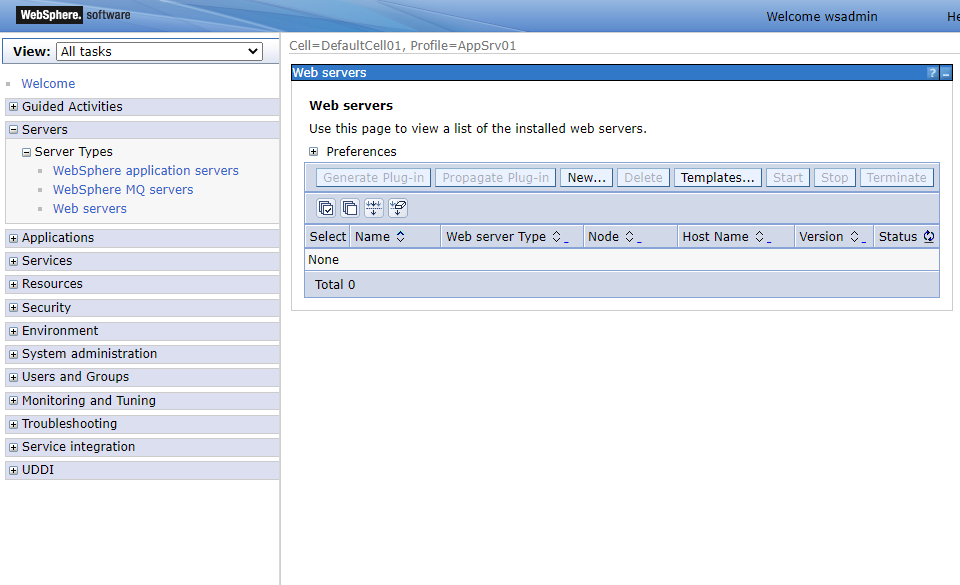This screenshot has height=585, width=960.
Task: Click the Propagate Plug-in button
Action: [x=496, y=177]
